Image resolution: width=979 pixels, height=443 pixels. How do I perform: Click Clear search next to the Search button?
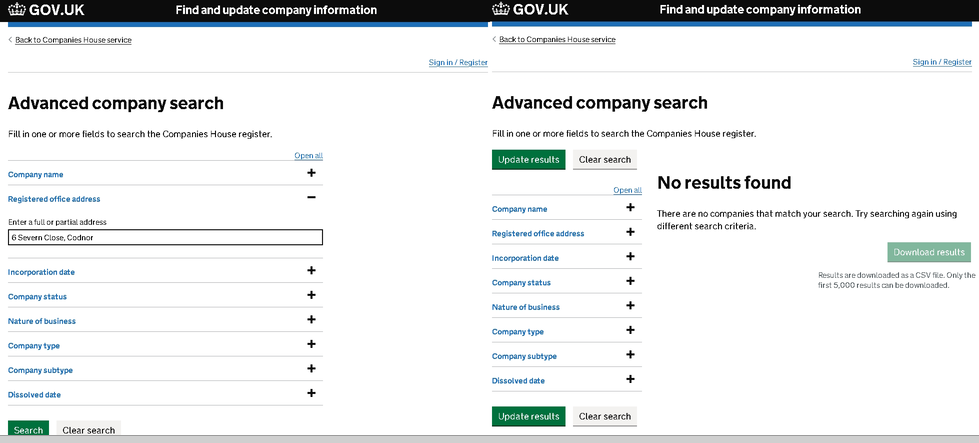pyautogui.click(x=88, y=431)
